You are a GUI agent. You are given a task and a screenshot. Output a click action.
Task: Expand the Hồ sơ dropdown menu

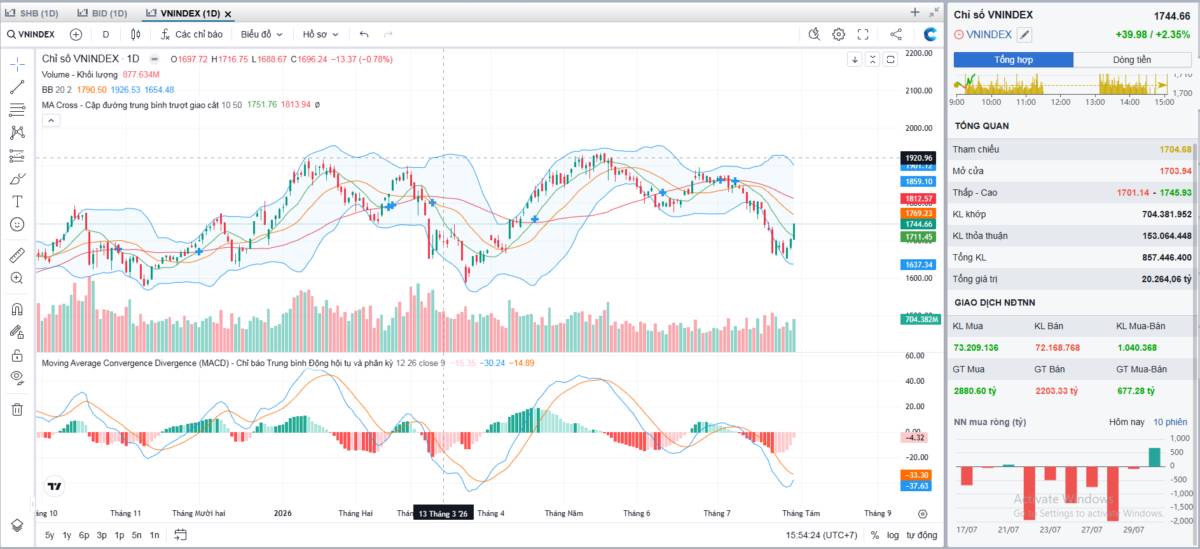pyautogui.click(x=321, y=34)
